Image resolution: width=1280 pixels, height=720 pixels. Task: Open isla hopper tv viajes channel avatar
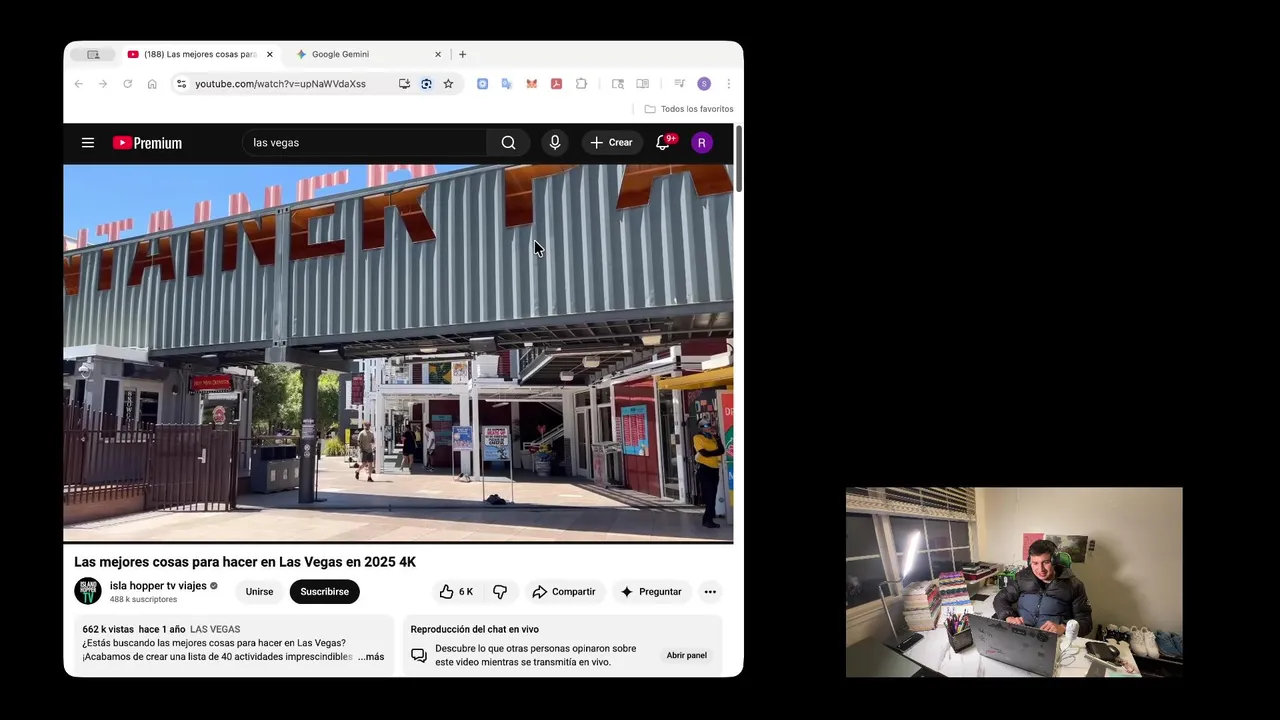tap(88, 591)
